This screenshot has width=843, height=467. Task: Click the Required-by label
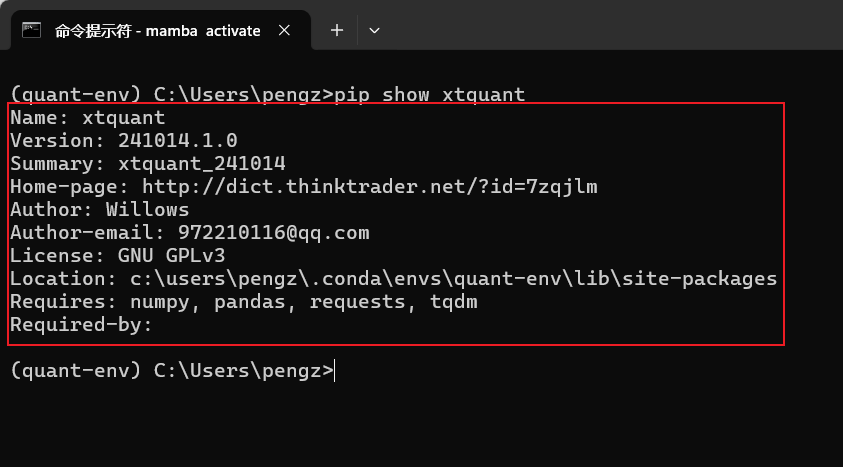click(81, 325)
